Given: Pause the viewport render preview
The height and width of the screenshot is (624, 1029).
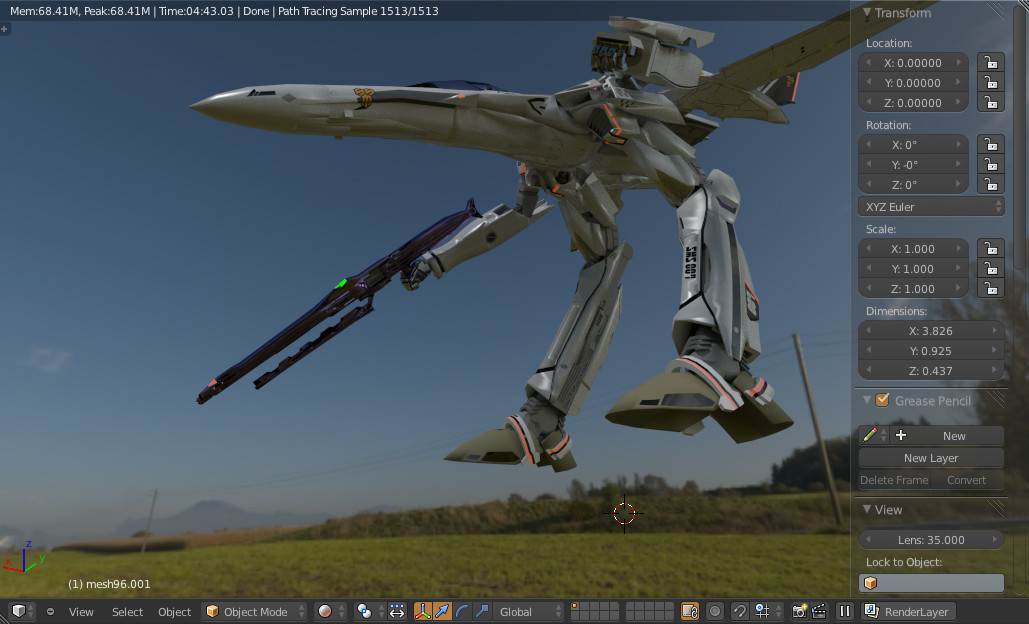Looking at the screenshot, I should tap(845, 612).
